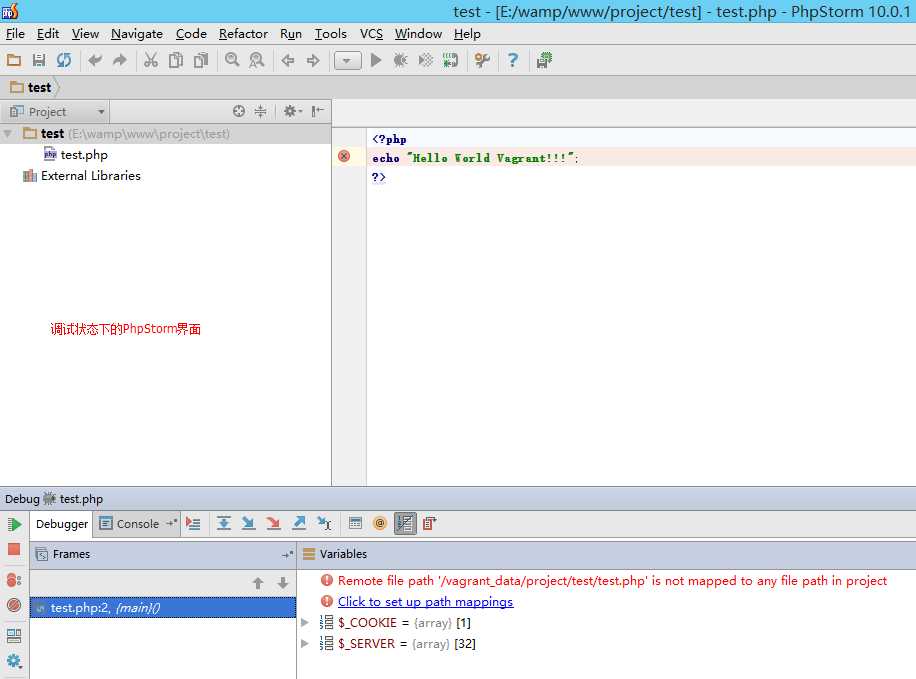Open Settings with the wrench icon
This screenshot has width=916, height=679.
pyautogui.click(x=482, y=60)
